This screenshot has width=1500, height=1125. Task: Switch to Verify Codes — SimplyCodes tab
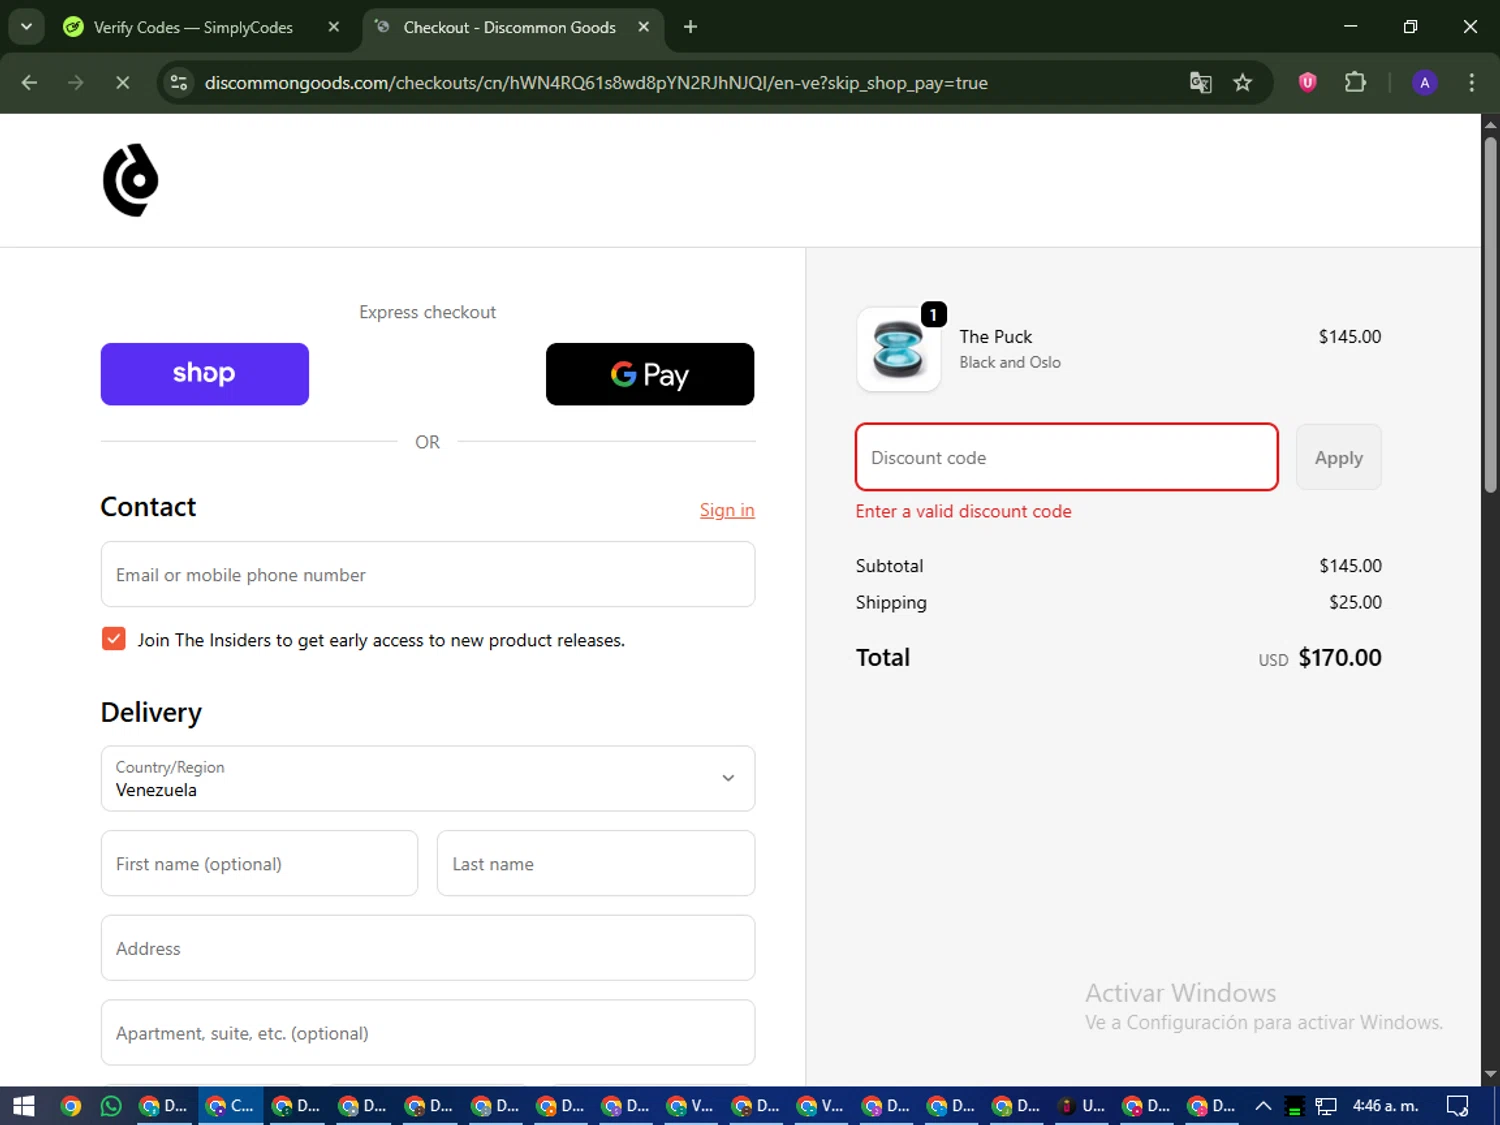[193, 27]
